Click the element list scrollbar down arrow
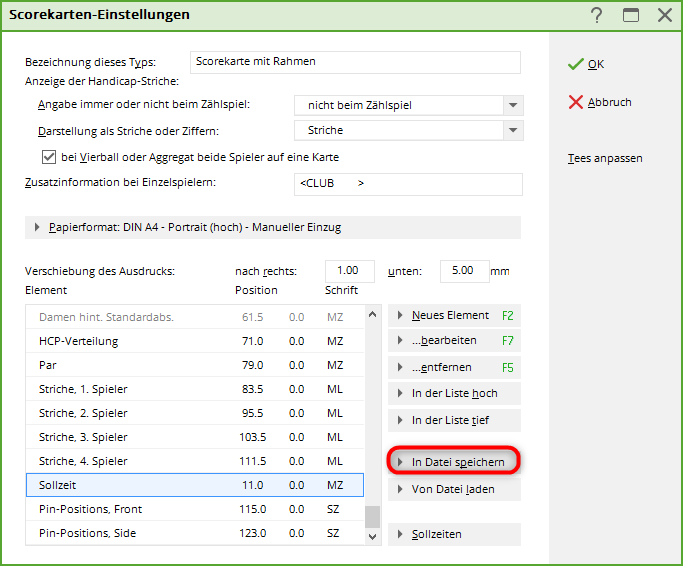The height and width of the screenshot is (566, 683). click(x=373, y=537)
